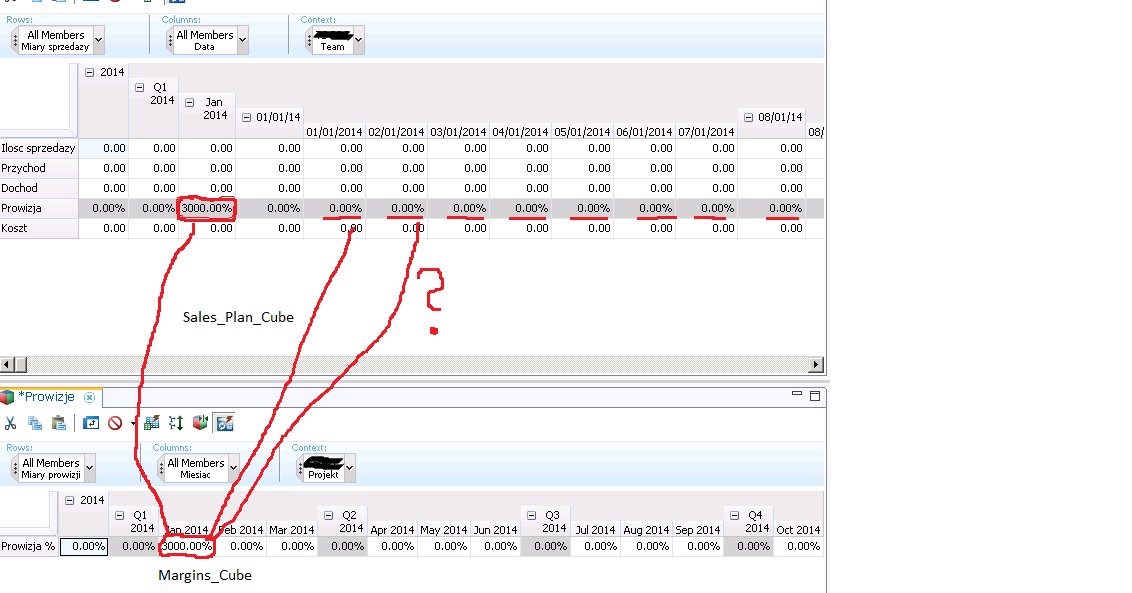Click the horizontal scrollbar right arrow
1132x593 pixels.
coord(817,365)
